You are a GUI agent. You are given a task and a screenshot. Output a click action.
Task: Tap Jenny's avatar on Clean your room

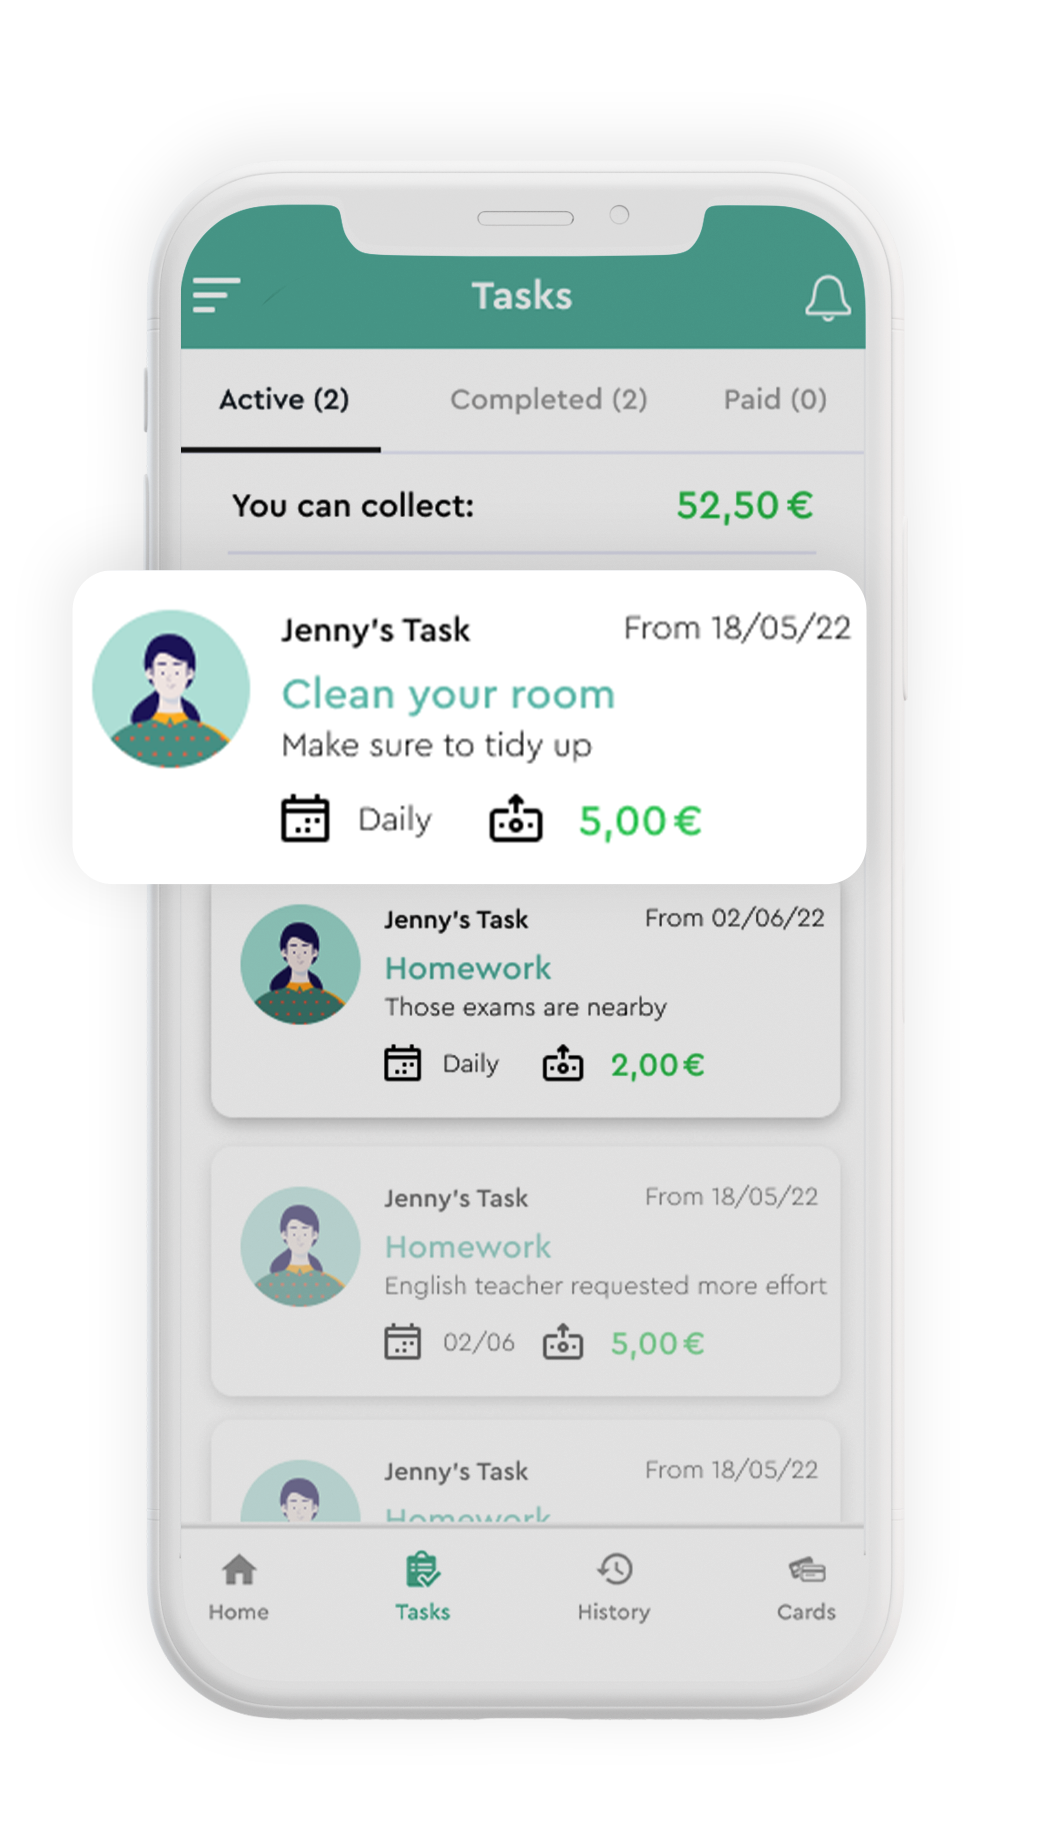(171, 689)
